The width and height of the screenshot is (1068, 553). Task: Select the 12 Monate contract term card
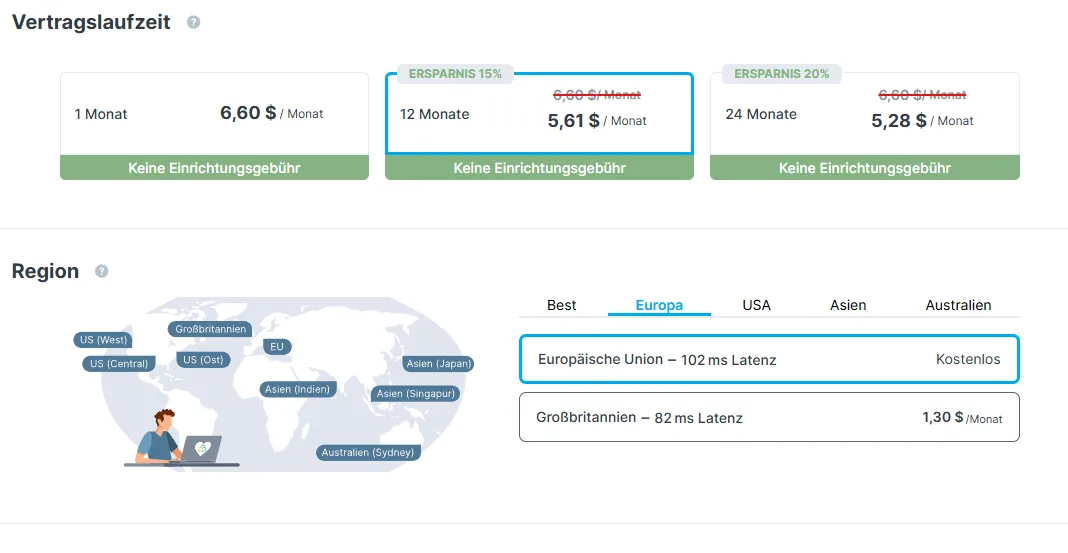tap(539, 126)
